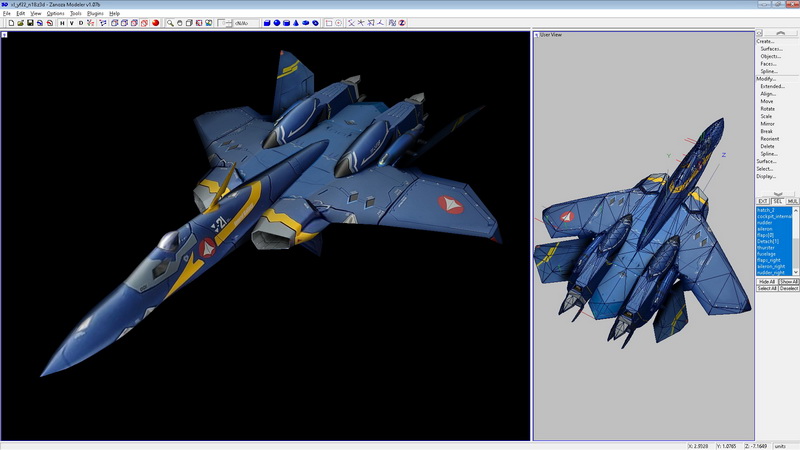The height and width of the screenshot is (450, 800).
Task: Click the New file icon
Action: (x=10, y=22)
